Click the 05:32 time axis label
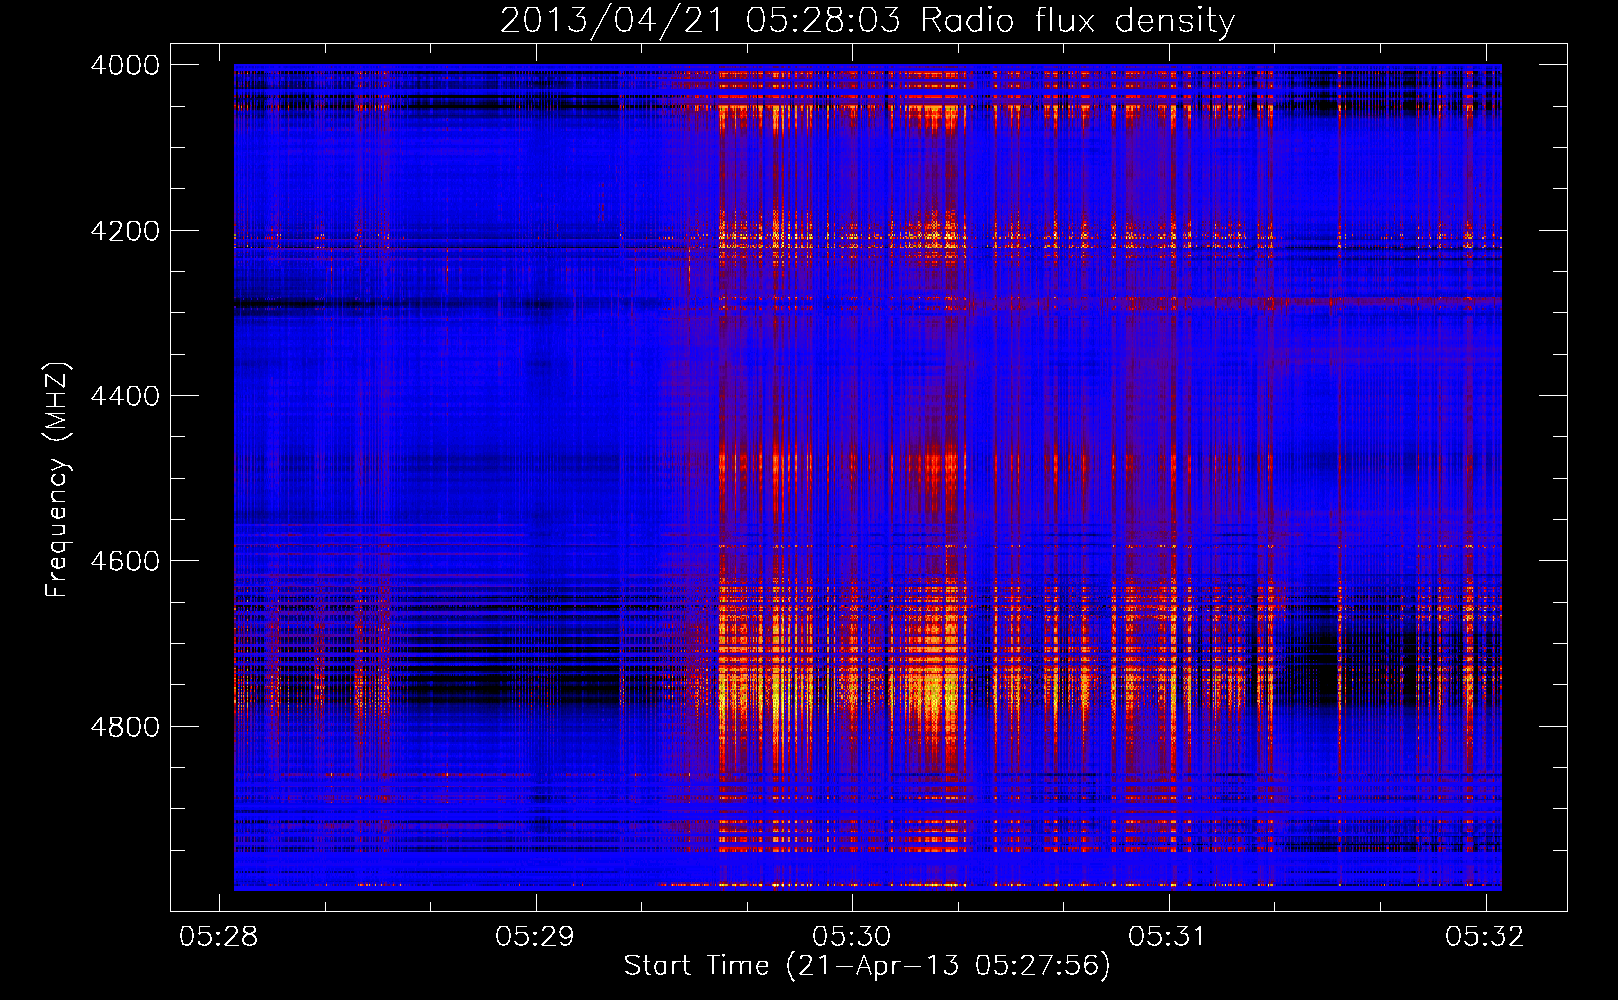 (1484, 936)
